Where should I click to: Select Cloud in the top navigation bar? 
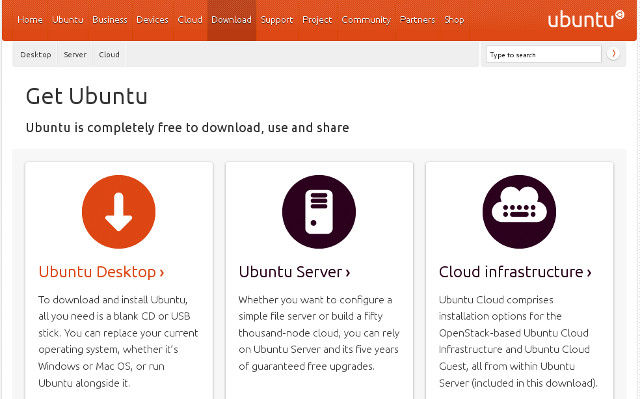tap(190, 20)
